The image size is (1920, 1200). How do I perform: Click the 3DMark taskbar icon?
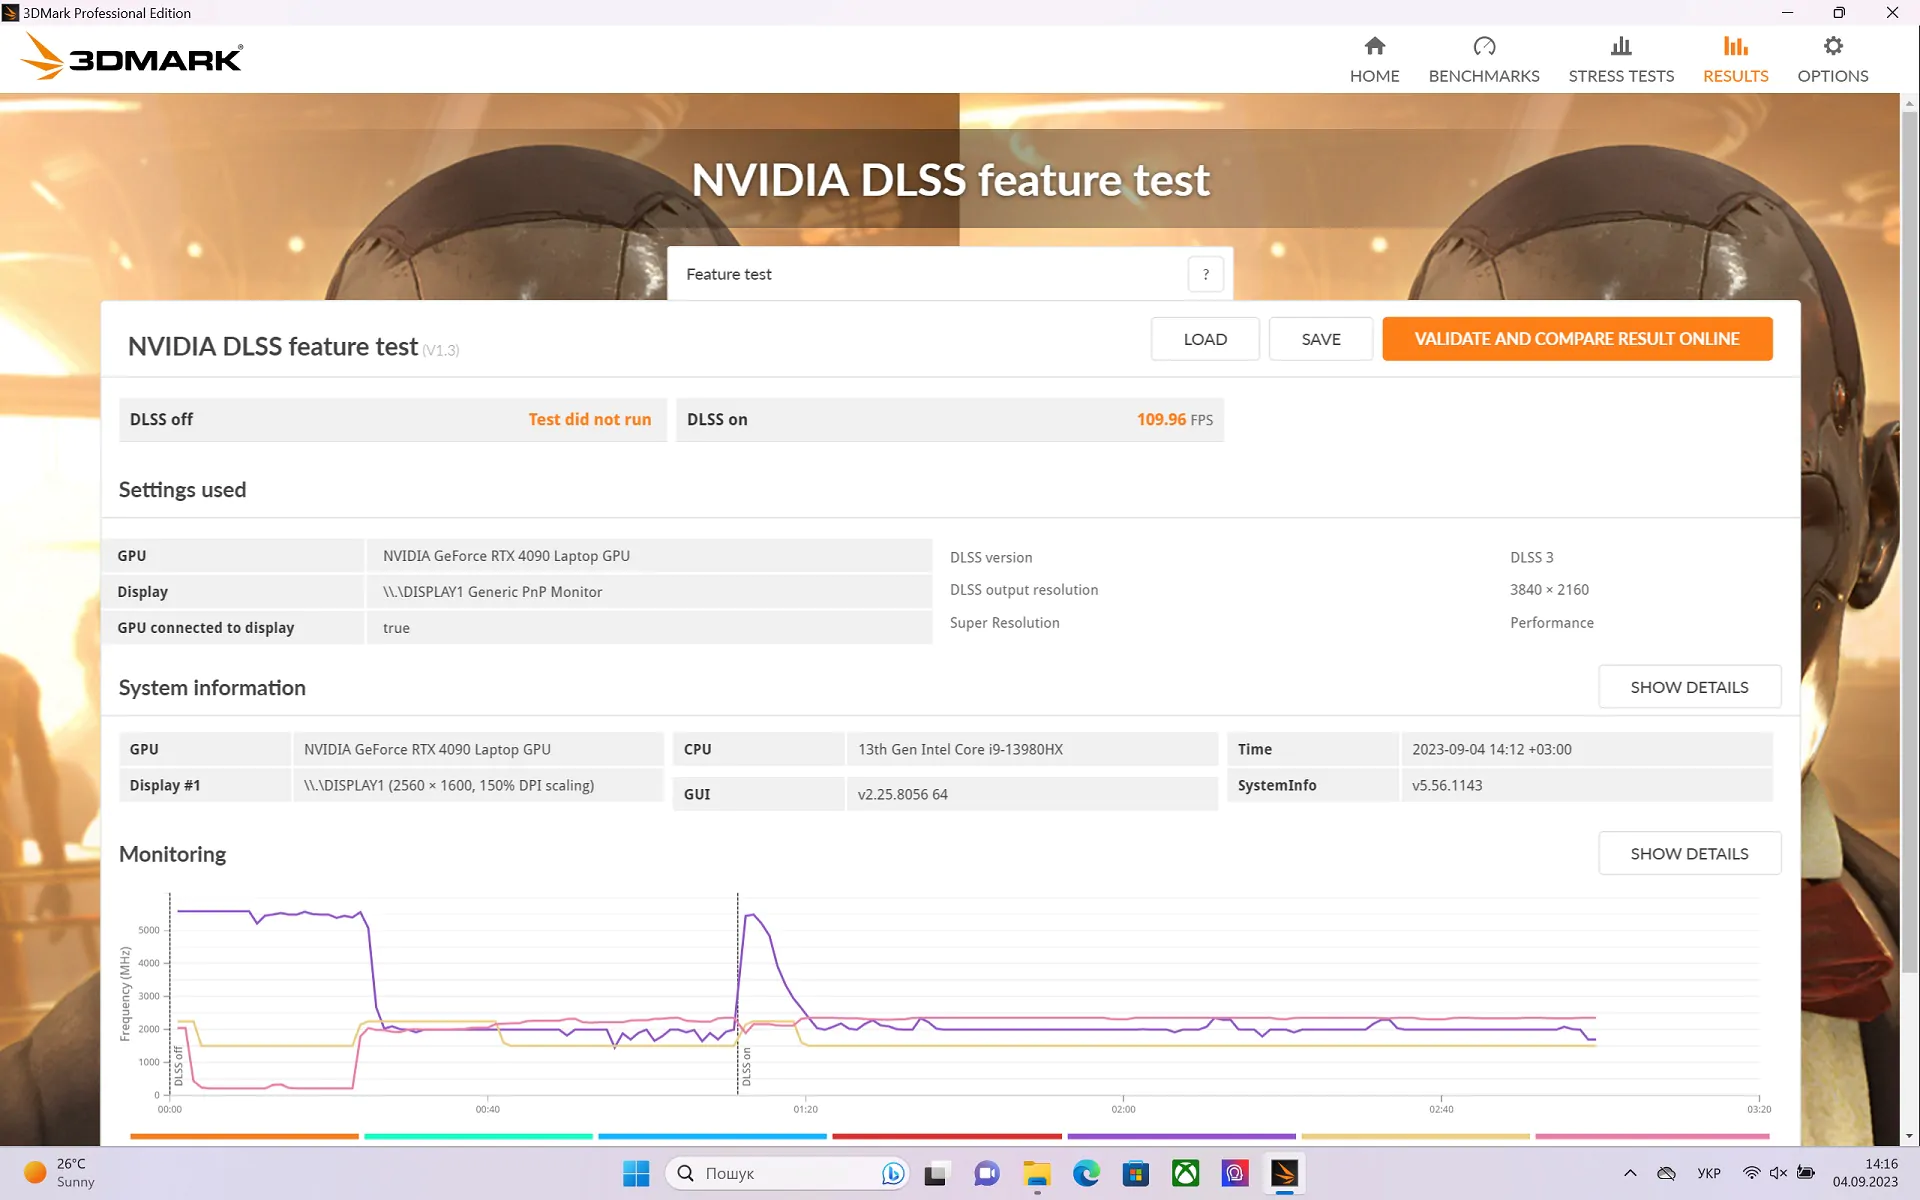[1285, 1173]
